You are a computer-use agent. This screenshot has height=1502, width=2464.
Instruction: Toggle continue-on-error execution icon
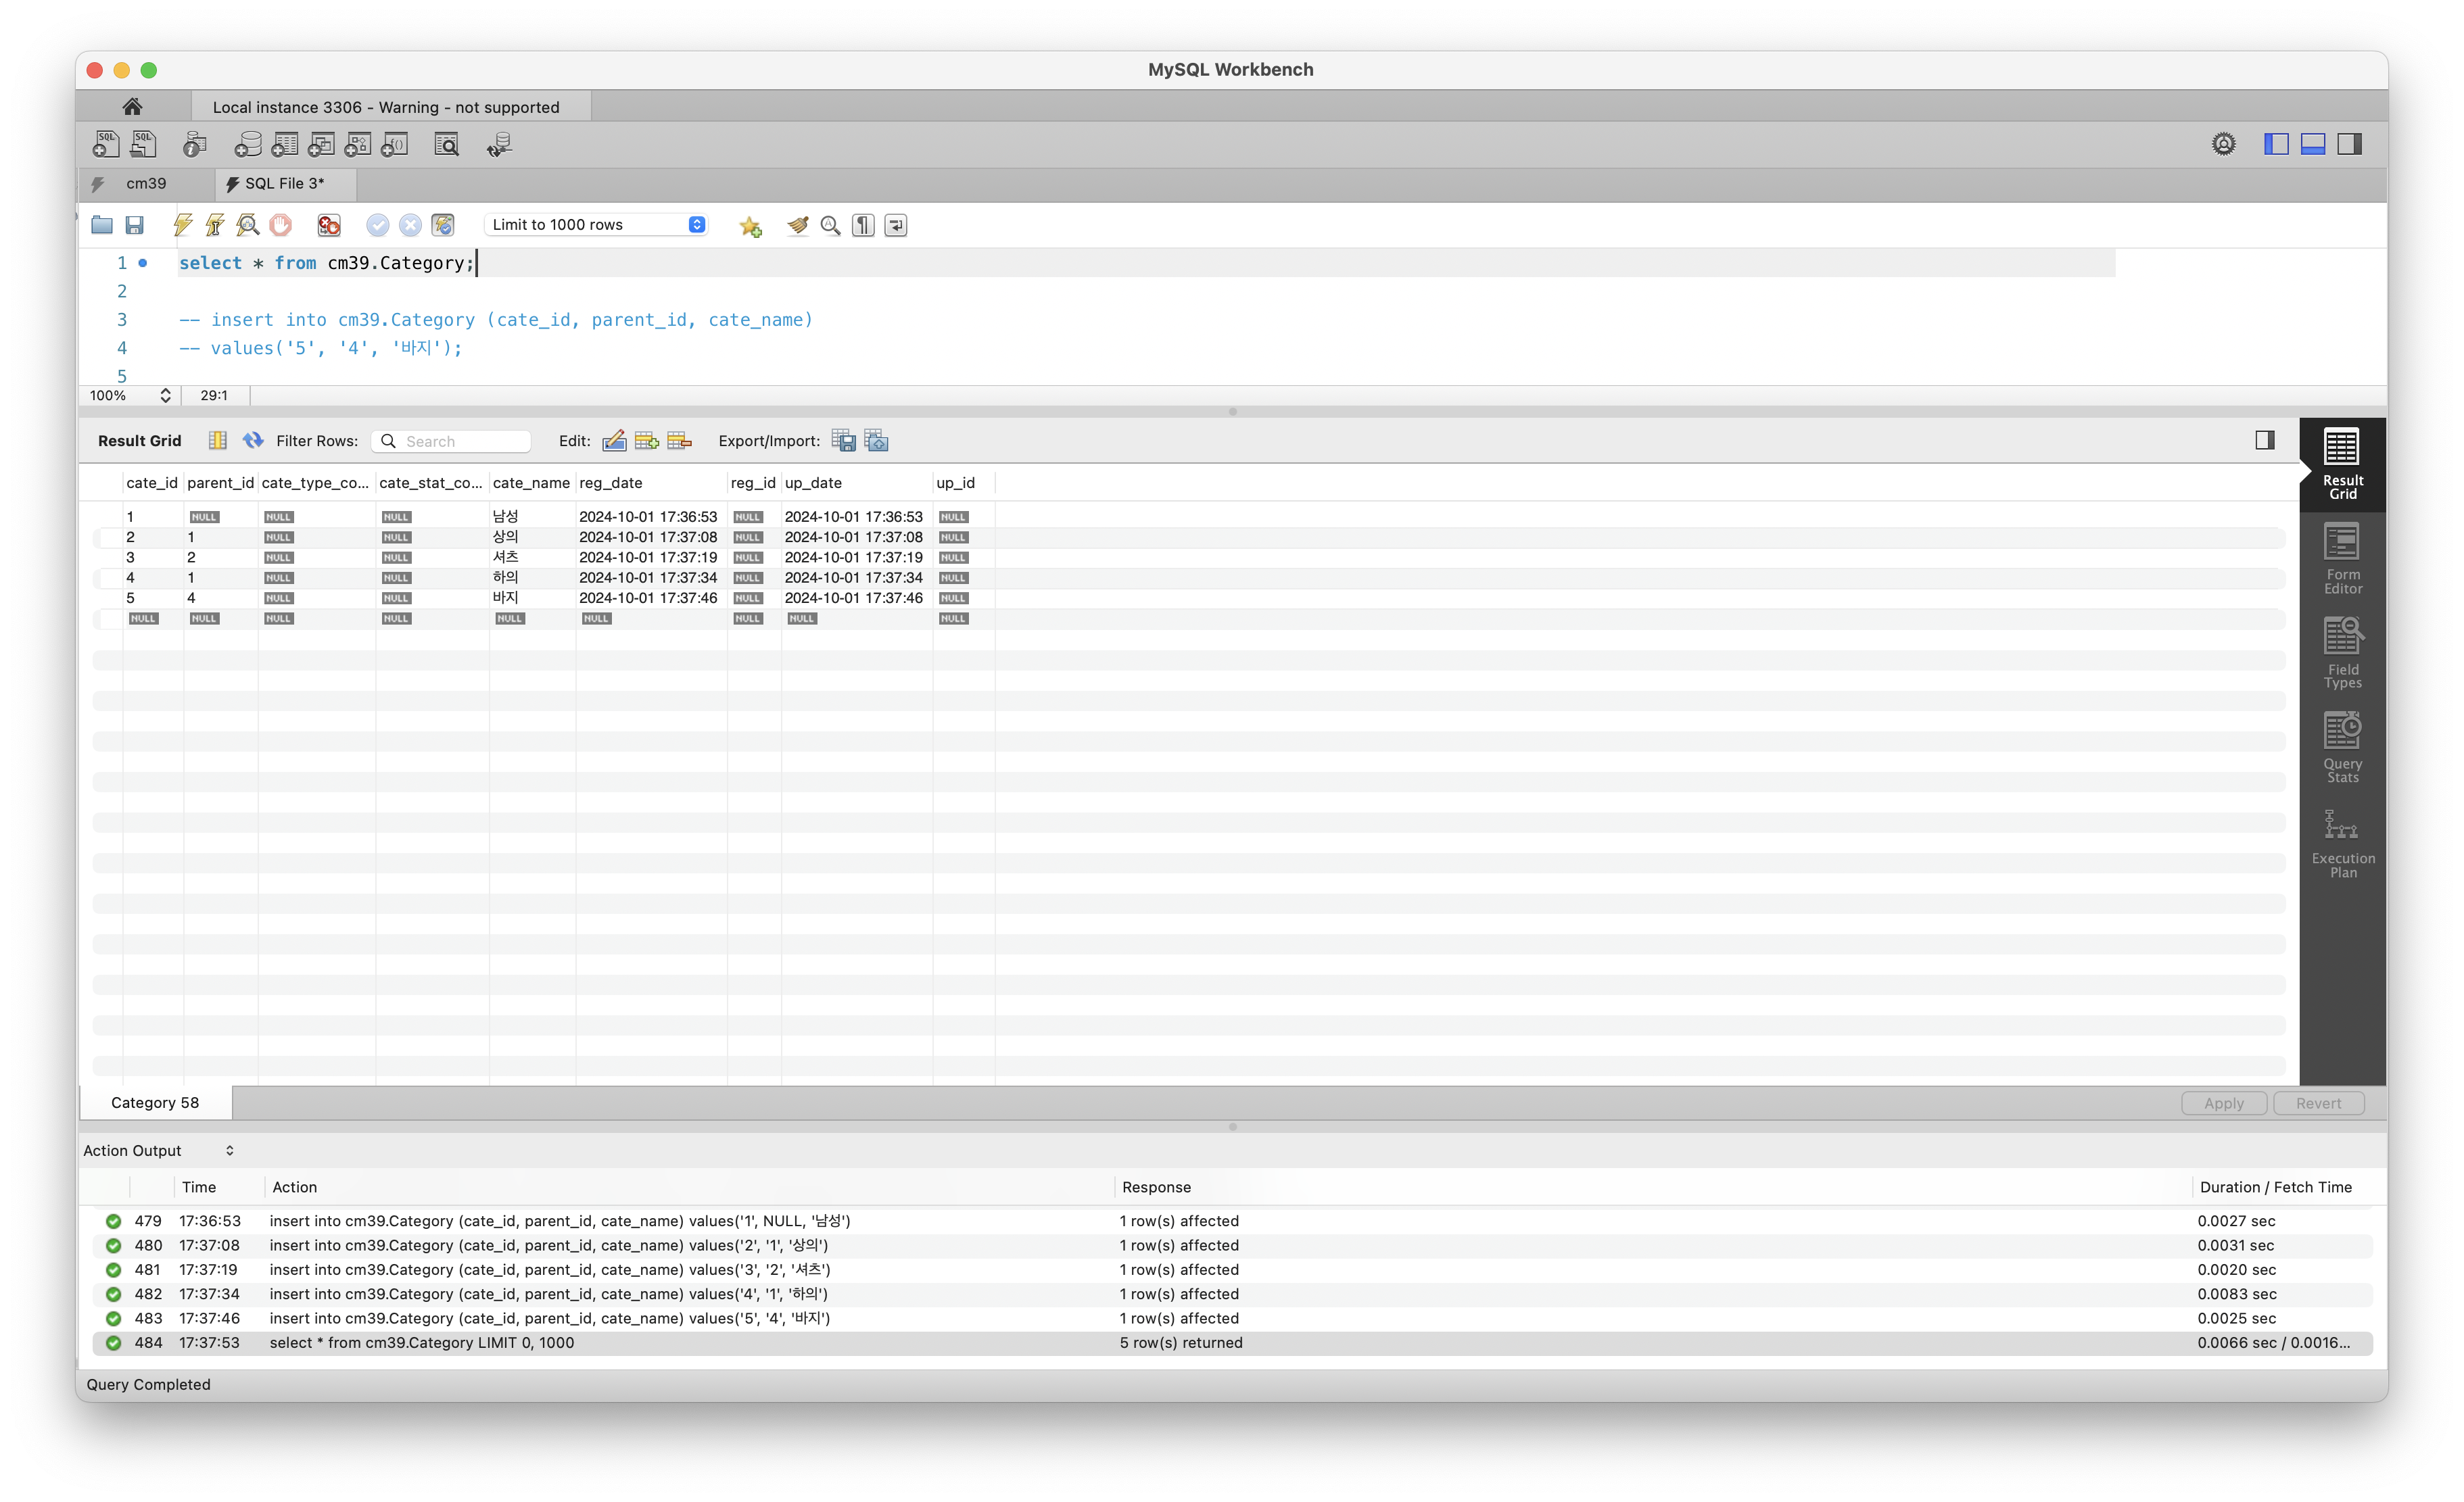click(329, 225)
